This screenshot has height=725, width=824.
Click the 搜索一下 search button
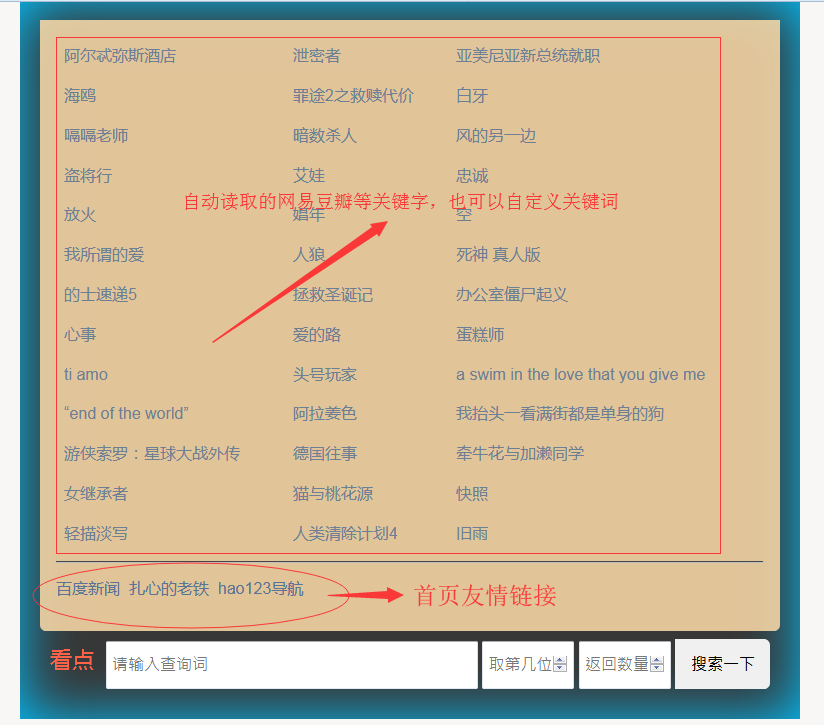[722, 664]
